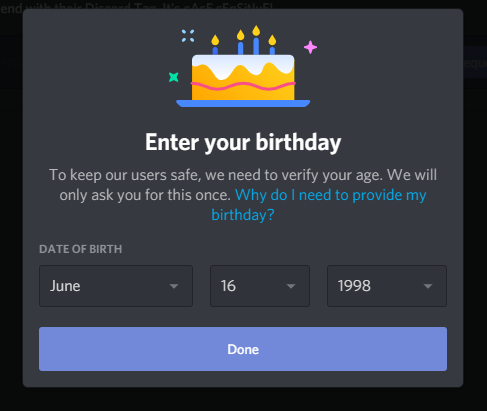Click the tallest candle on the cake
The height and width of the screenshot is (411, 487).
pyautogui.click(x=256, y=40)
